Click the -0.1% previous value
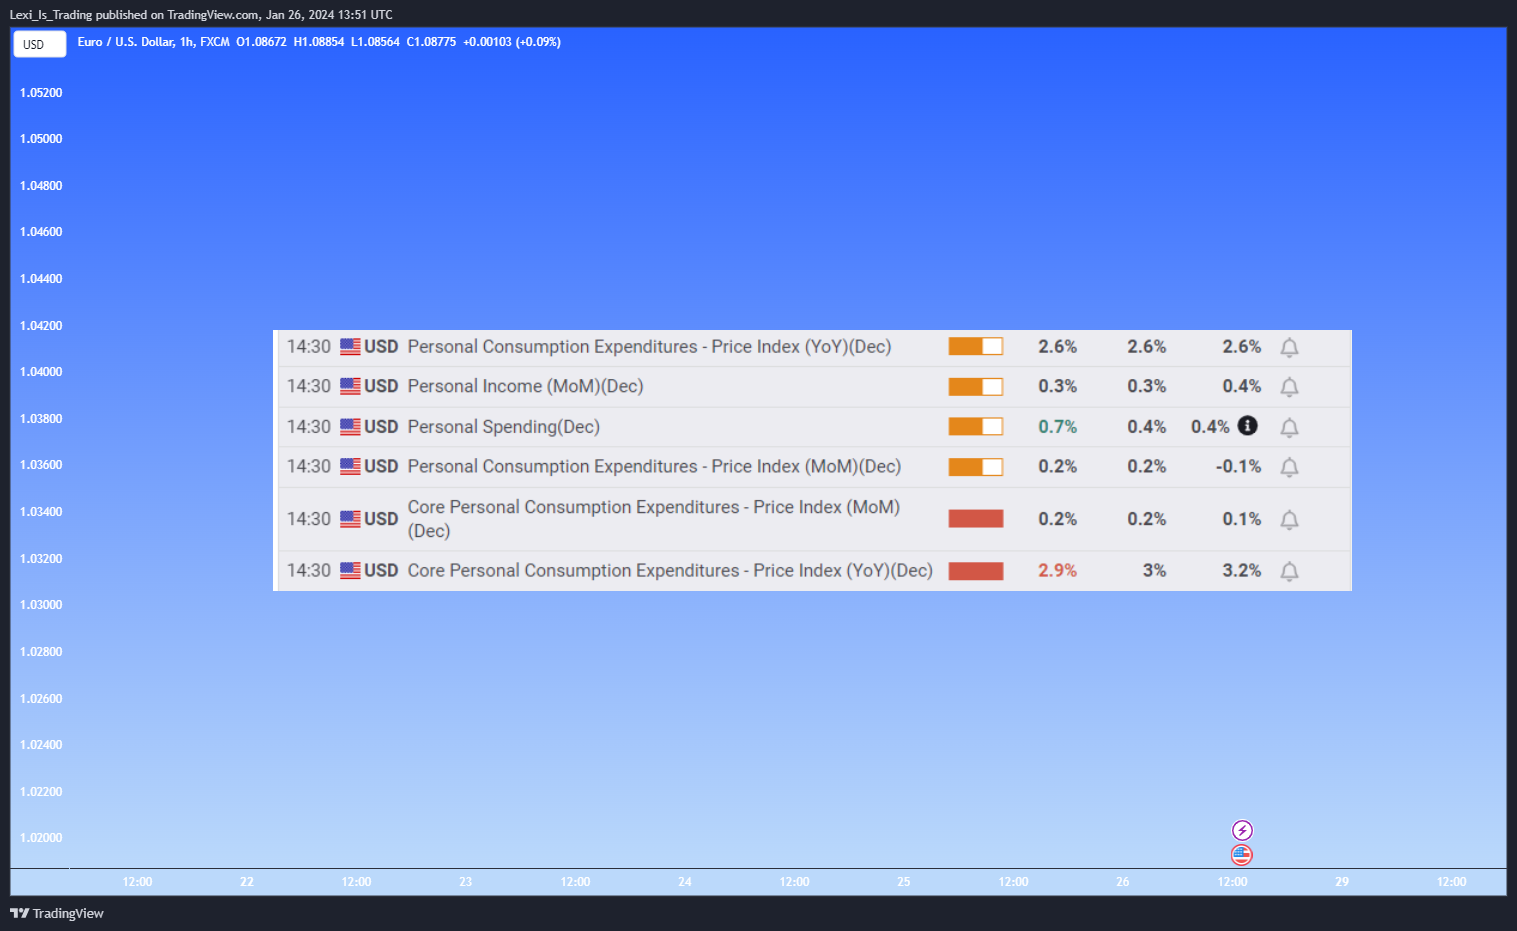 pyautogui.click(x=1238, y=466)
